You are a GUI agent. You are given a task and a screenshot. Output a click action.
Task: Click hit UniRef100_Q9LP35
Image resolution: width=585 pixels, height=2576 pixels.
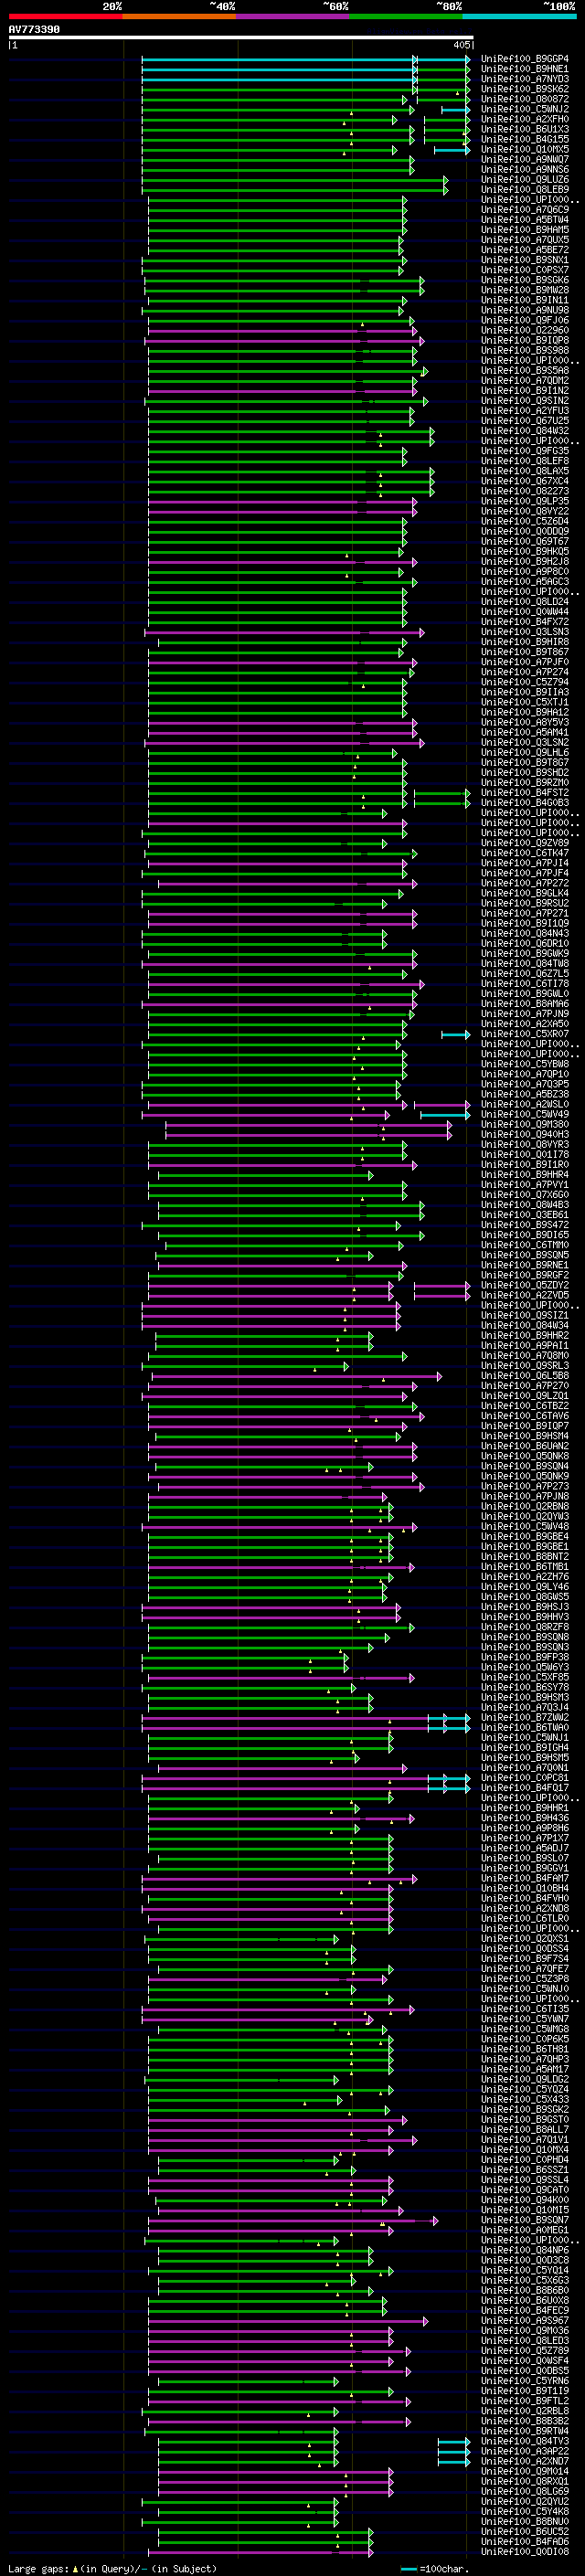pos(525,501)
